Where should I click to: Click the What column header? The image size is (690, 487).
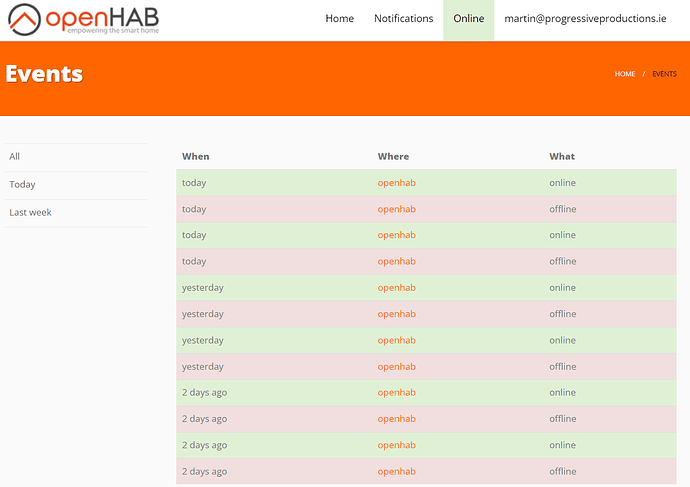click(562, 157)
